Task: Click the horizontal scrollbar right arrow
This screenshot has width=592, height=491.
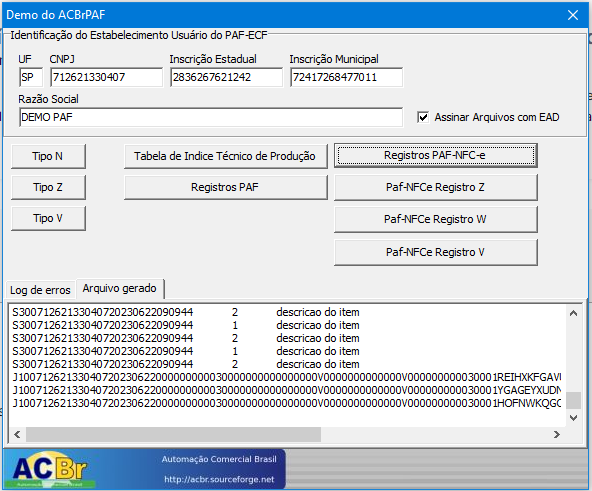Action: tap(557, 434)
